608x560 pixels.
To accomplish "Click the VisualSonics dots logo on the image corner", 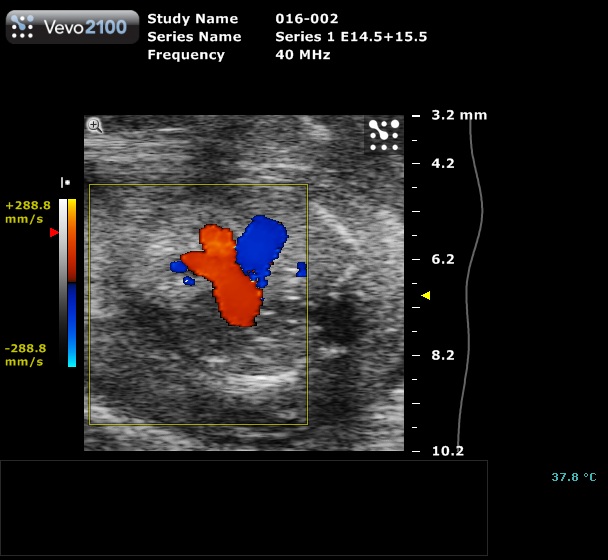I will click(x=383, y=135).
